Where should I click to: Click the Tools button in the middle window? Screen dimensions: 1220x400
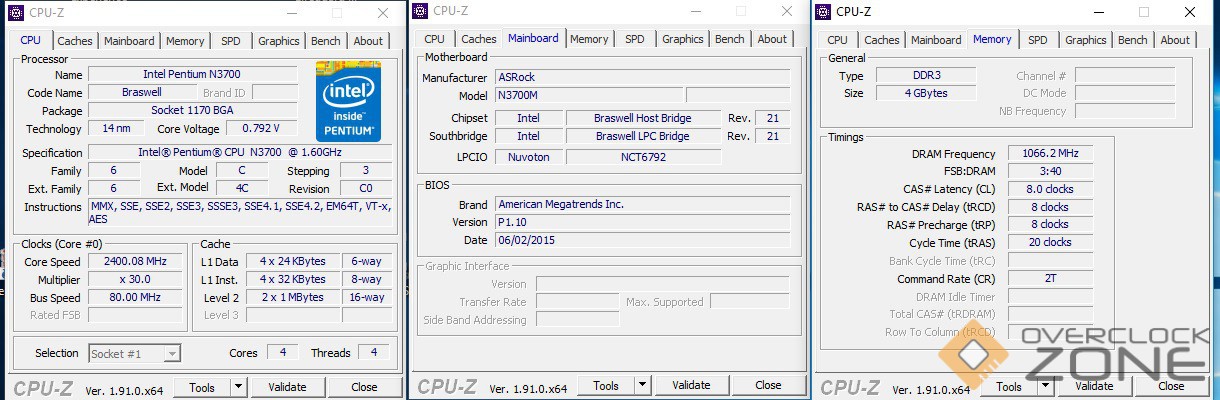(x=606, y=385)
